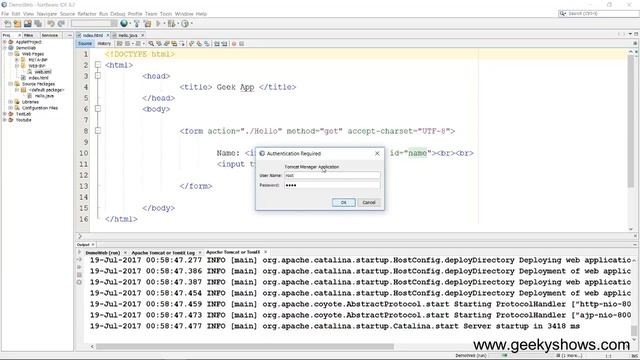Click the User Name input field
The height and width of the screenshot is (360, 640).
[332, 175]
